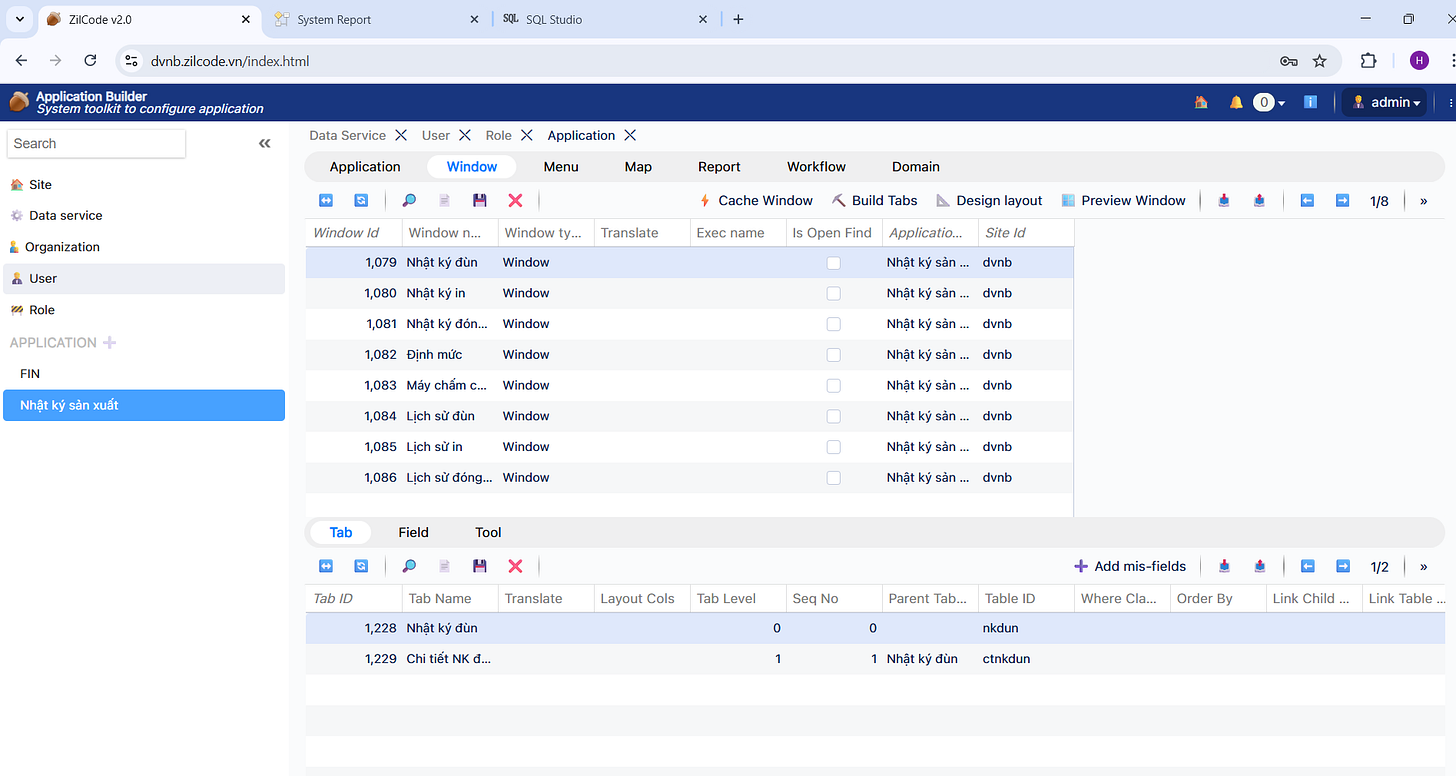
Task: Toggle Is Open Find for Định mức
Action: 834,355
